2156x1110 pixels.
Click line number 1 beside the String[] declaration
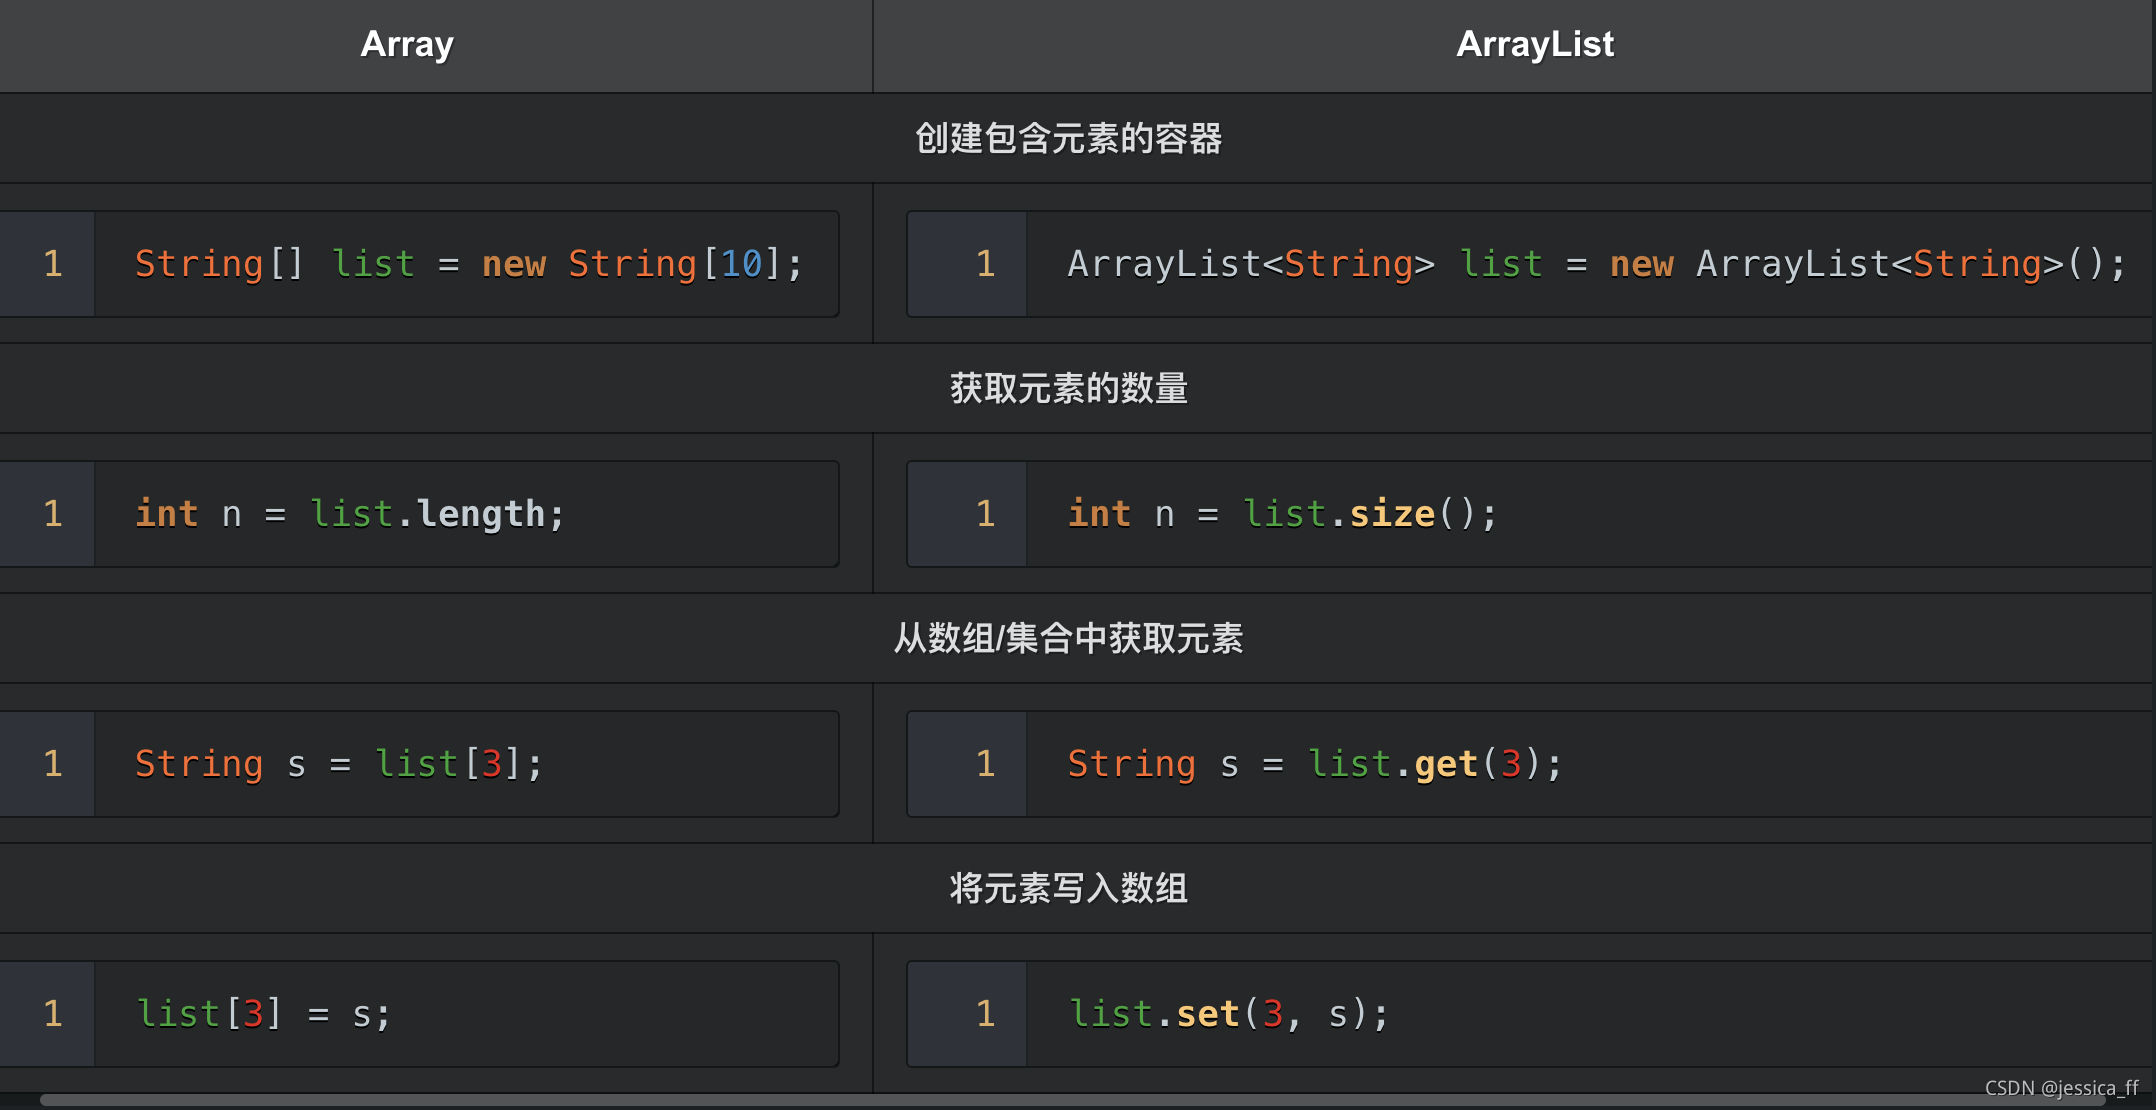52,263
